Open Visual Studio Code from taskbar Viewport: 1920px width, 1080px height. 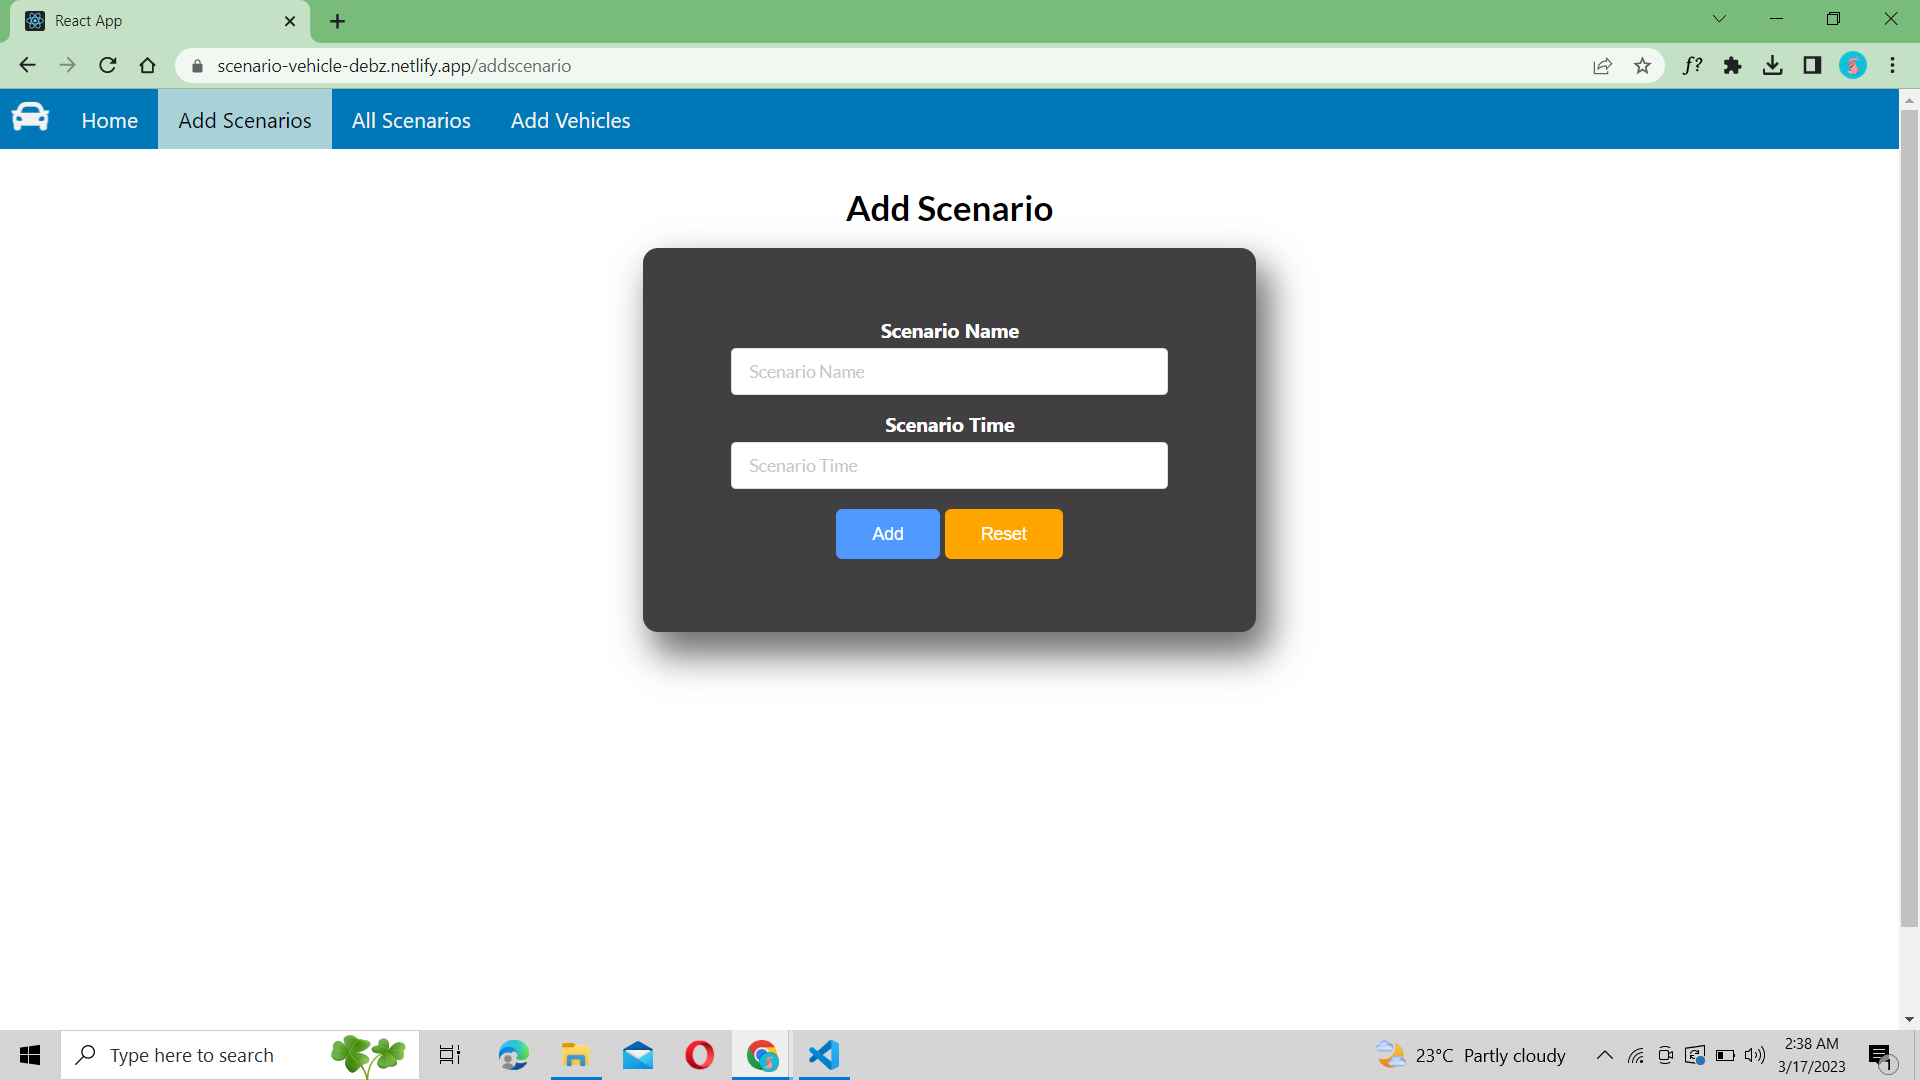(x=822, y=1055)
